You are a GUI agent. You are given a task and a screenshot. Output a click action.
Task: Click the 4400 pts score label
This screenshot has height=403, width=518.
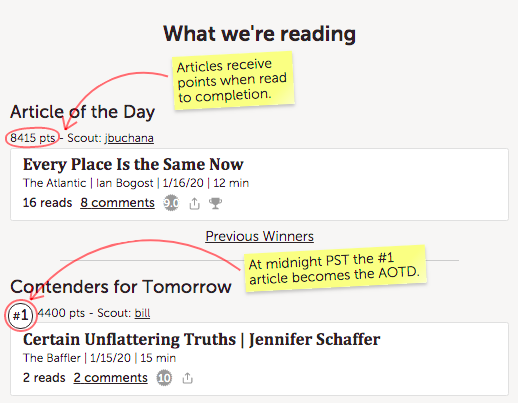pos(61,313)
